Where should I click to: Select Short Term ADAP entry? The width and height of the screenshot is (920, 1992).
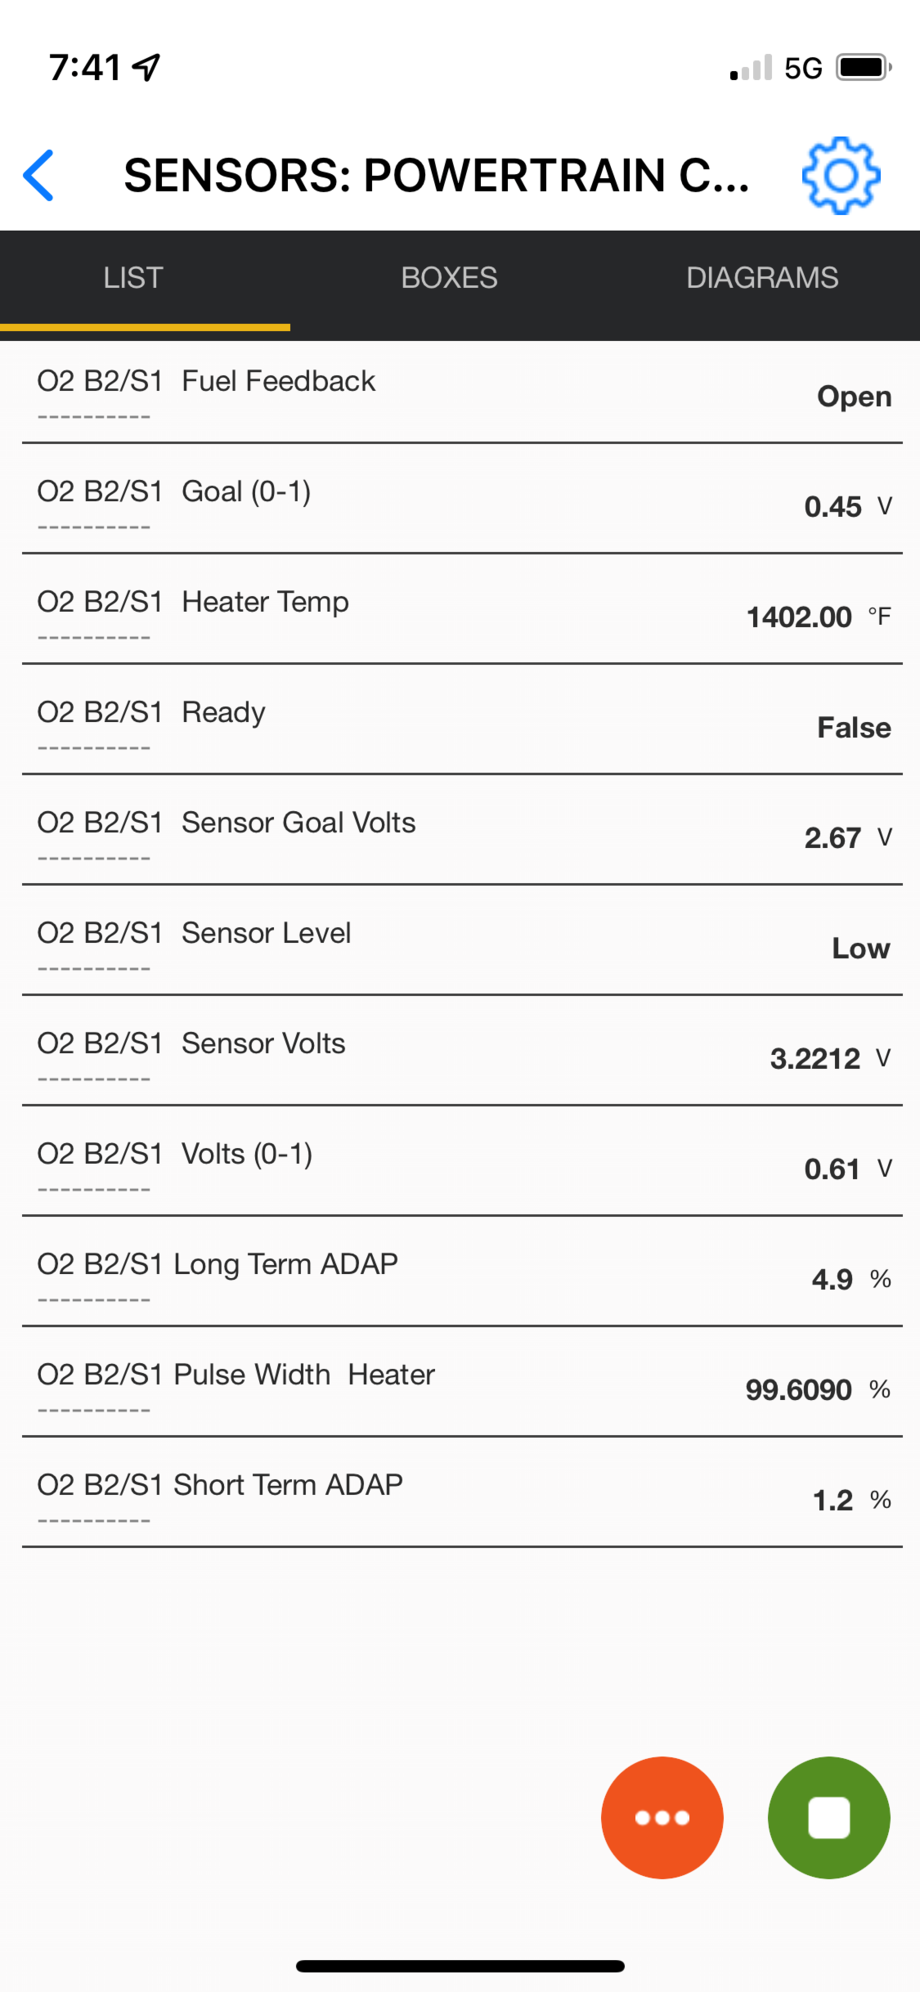(x=460, y=1495)
